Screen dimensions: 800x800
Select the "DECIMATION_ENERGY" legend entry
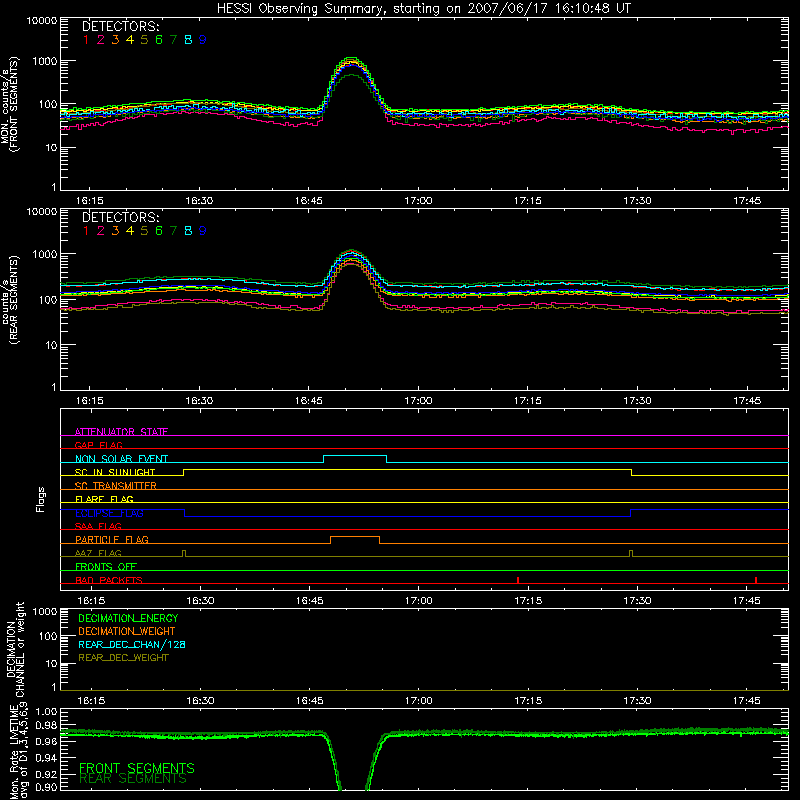[128, 618]
